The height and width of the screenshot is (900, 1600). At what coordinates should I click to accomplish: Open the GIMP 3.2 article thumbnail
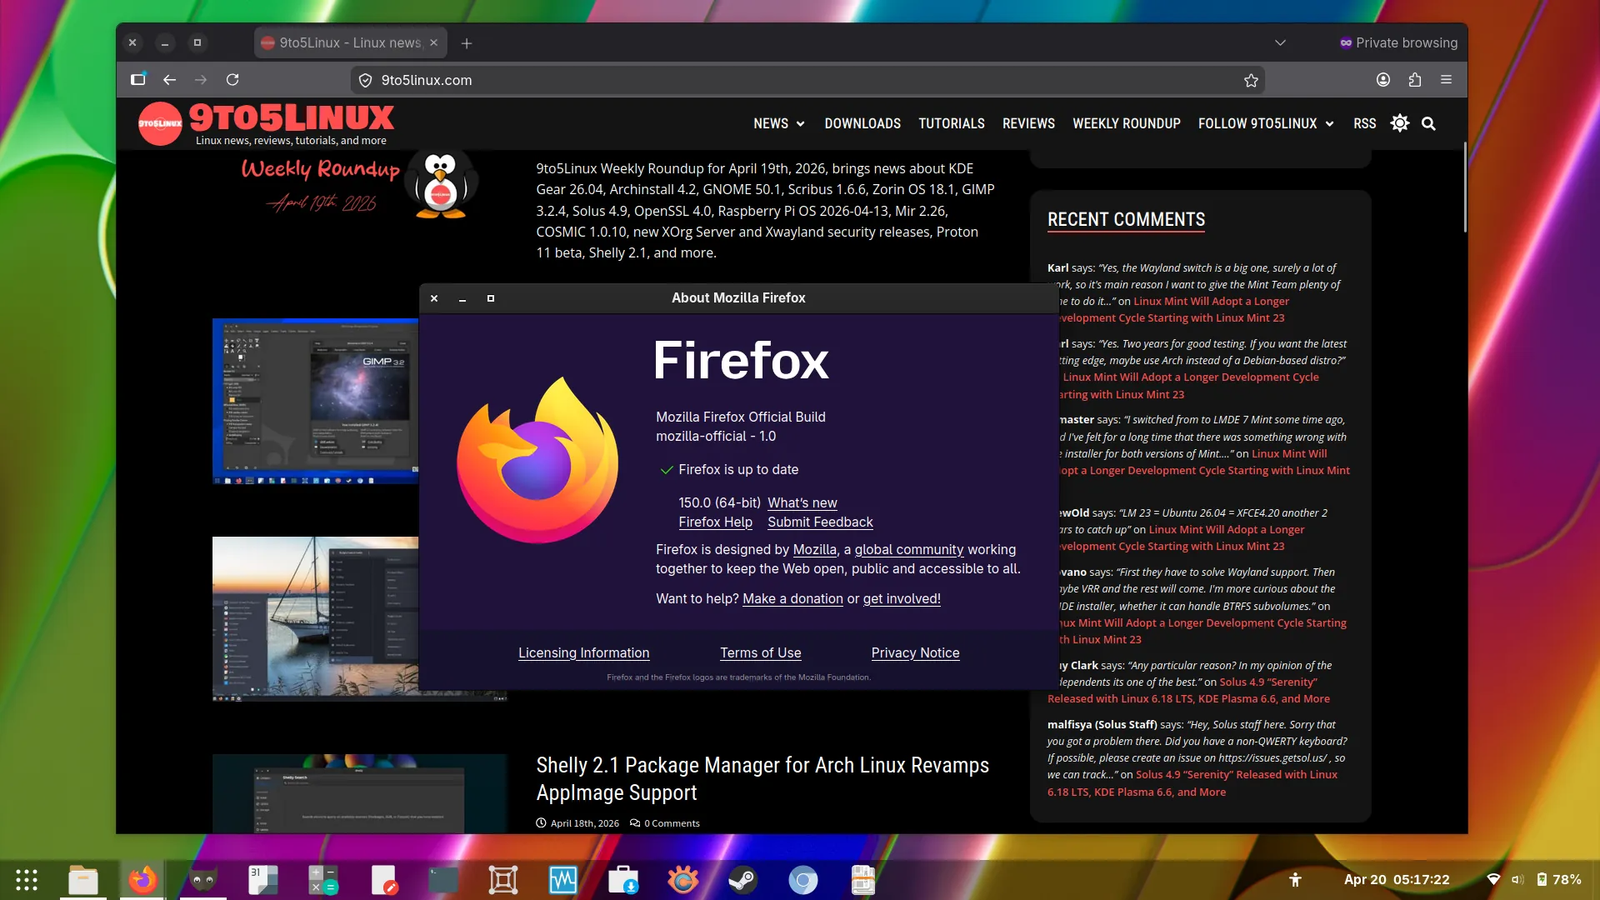pyautogui.click(x=315, y=401)
